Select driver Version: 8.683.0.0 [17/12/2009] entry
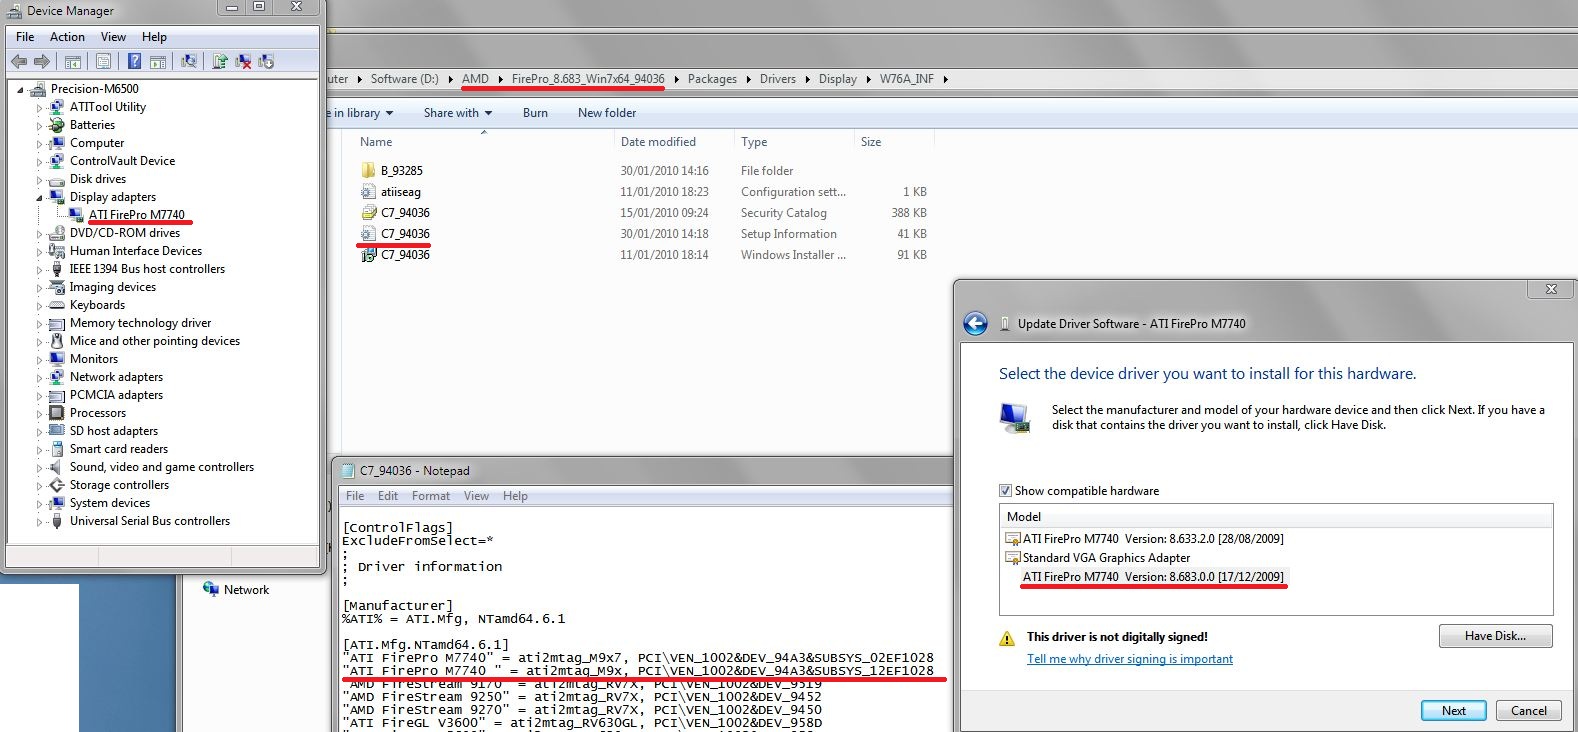Viewport: 1578px width, 732px height. [1153, 577]
